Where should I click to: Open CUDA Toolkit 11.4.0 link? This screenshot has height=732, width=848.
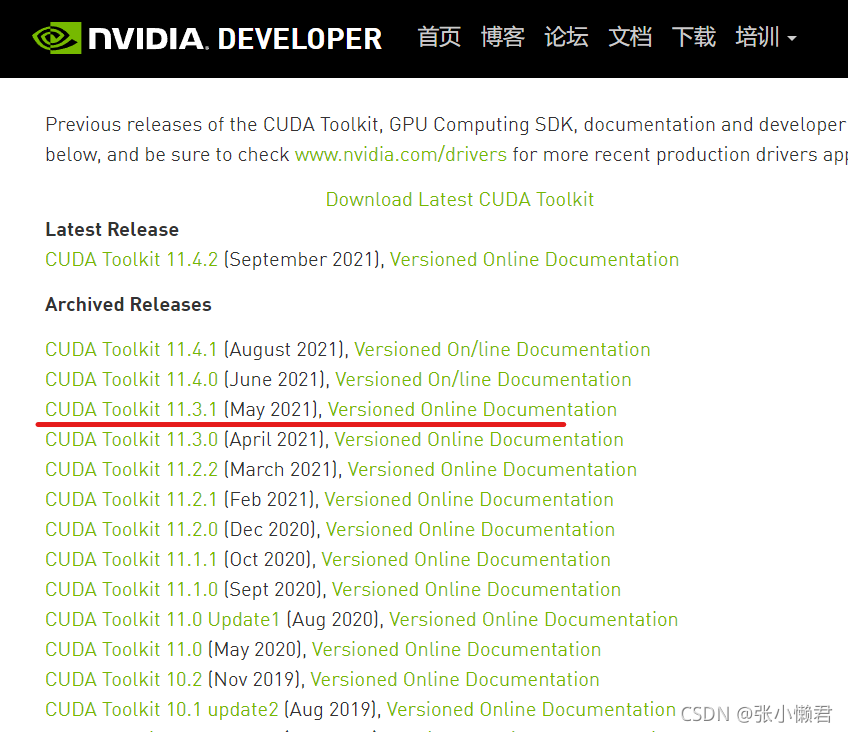tap(131, 380)
